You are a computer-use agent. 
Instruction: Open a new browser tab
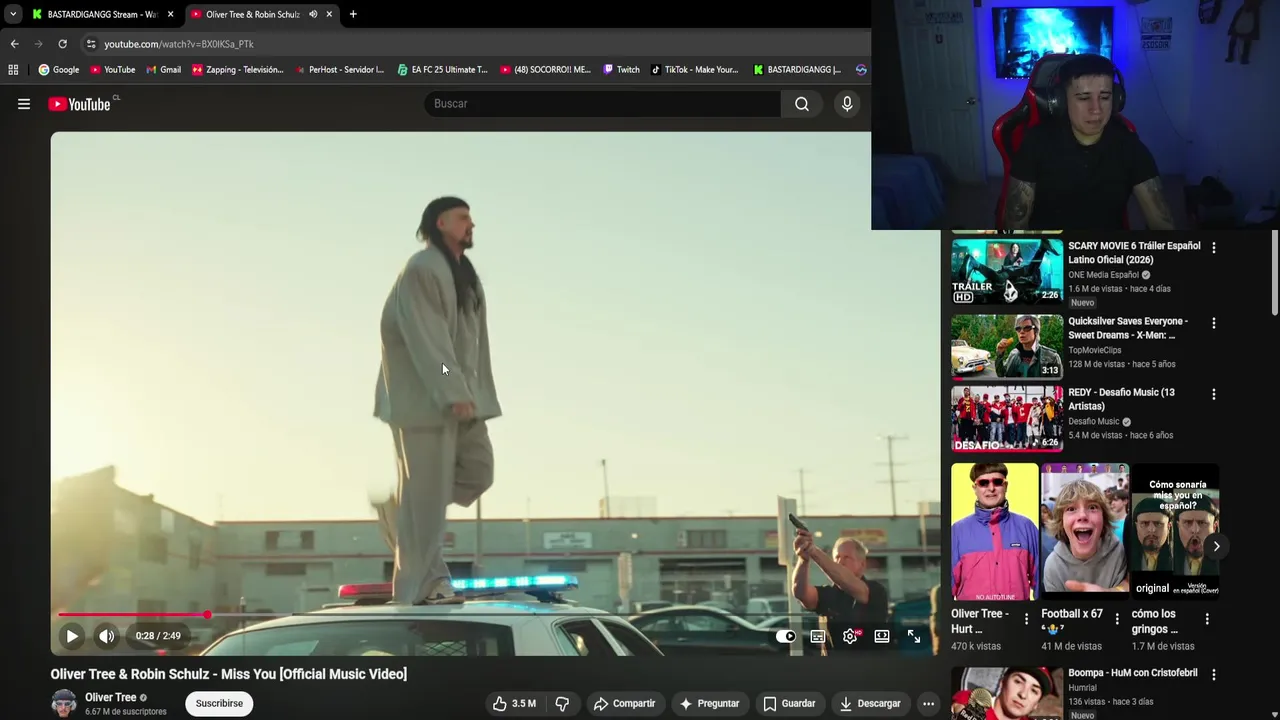click(353, 14)
